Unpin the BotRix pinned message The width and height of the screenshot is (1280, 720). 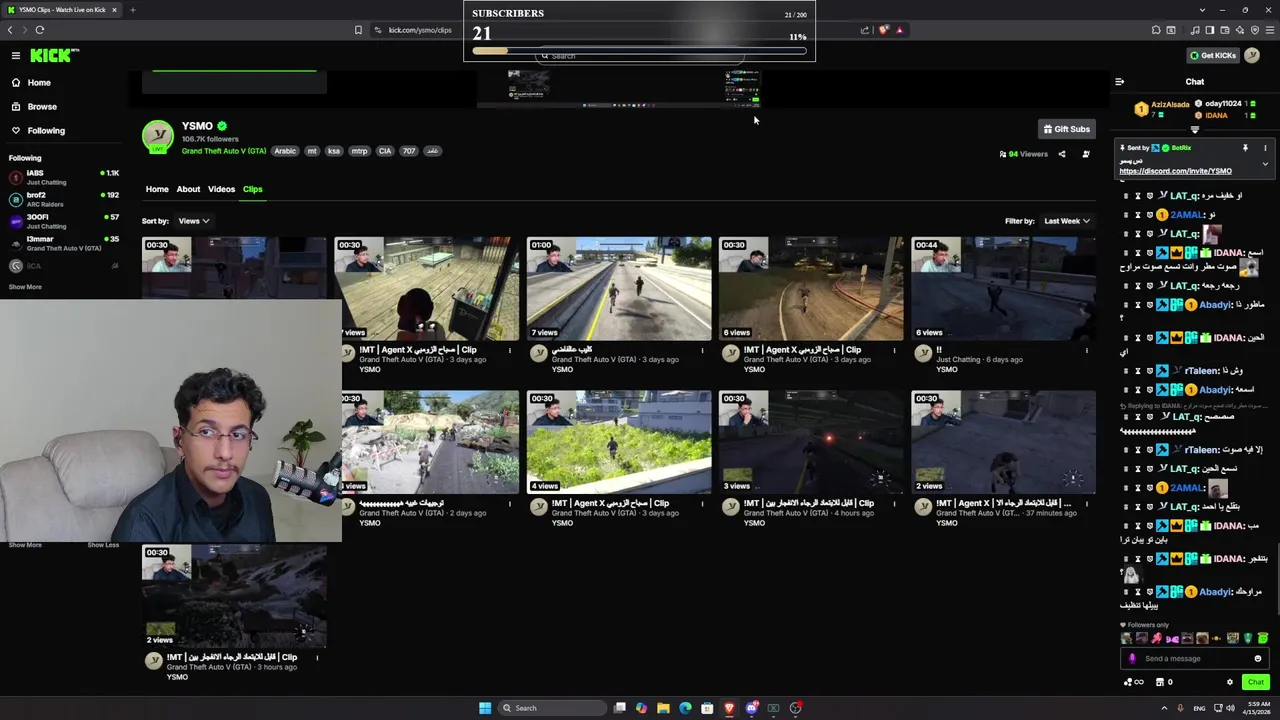1245,148
